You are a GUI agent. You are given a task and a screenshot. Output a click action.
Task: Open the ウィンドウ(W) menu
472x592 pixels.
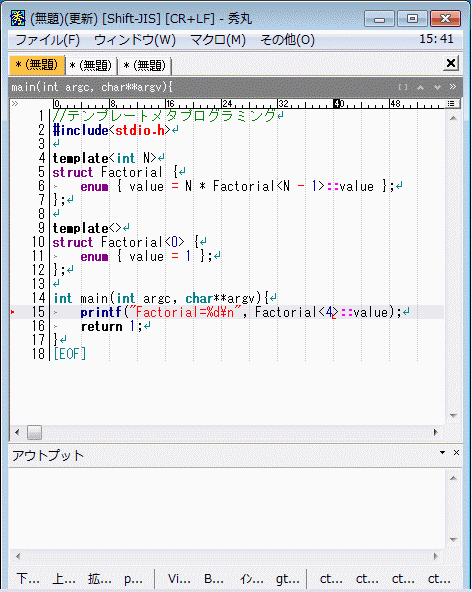[x=135, y=40]
